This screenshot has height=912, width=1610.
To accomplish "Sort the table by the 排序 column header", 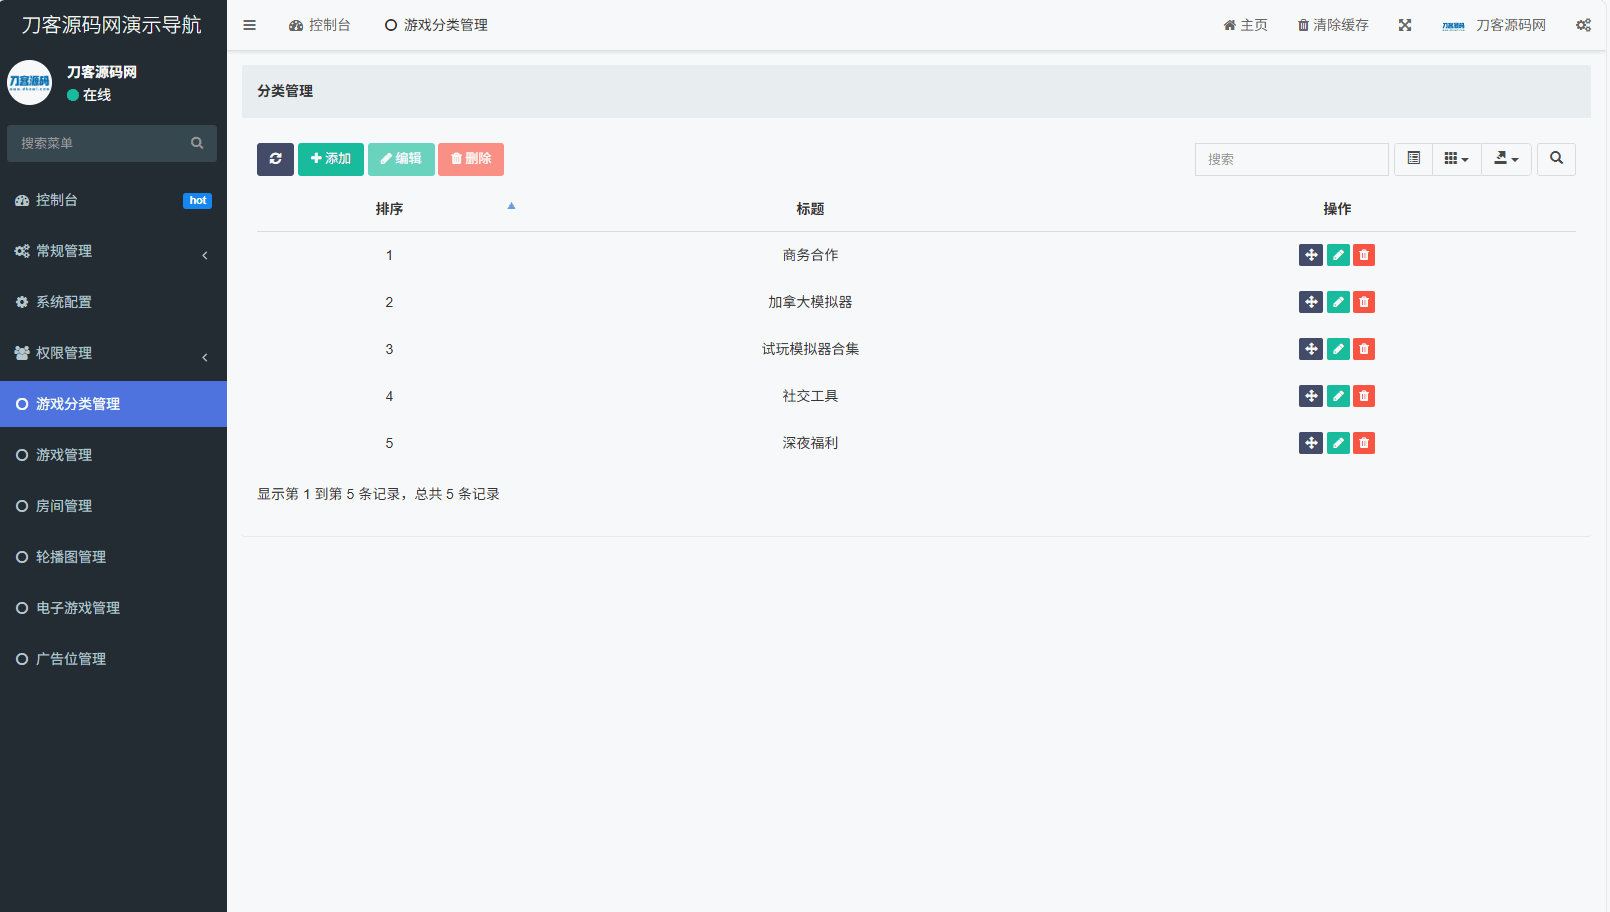I will 390,209.
